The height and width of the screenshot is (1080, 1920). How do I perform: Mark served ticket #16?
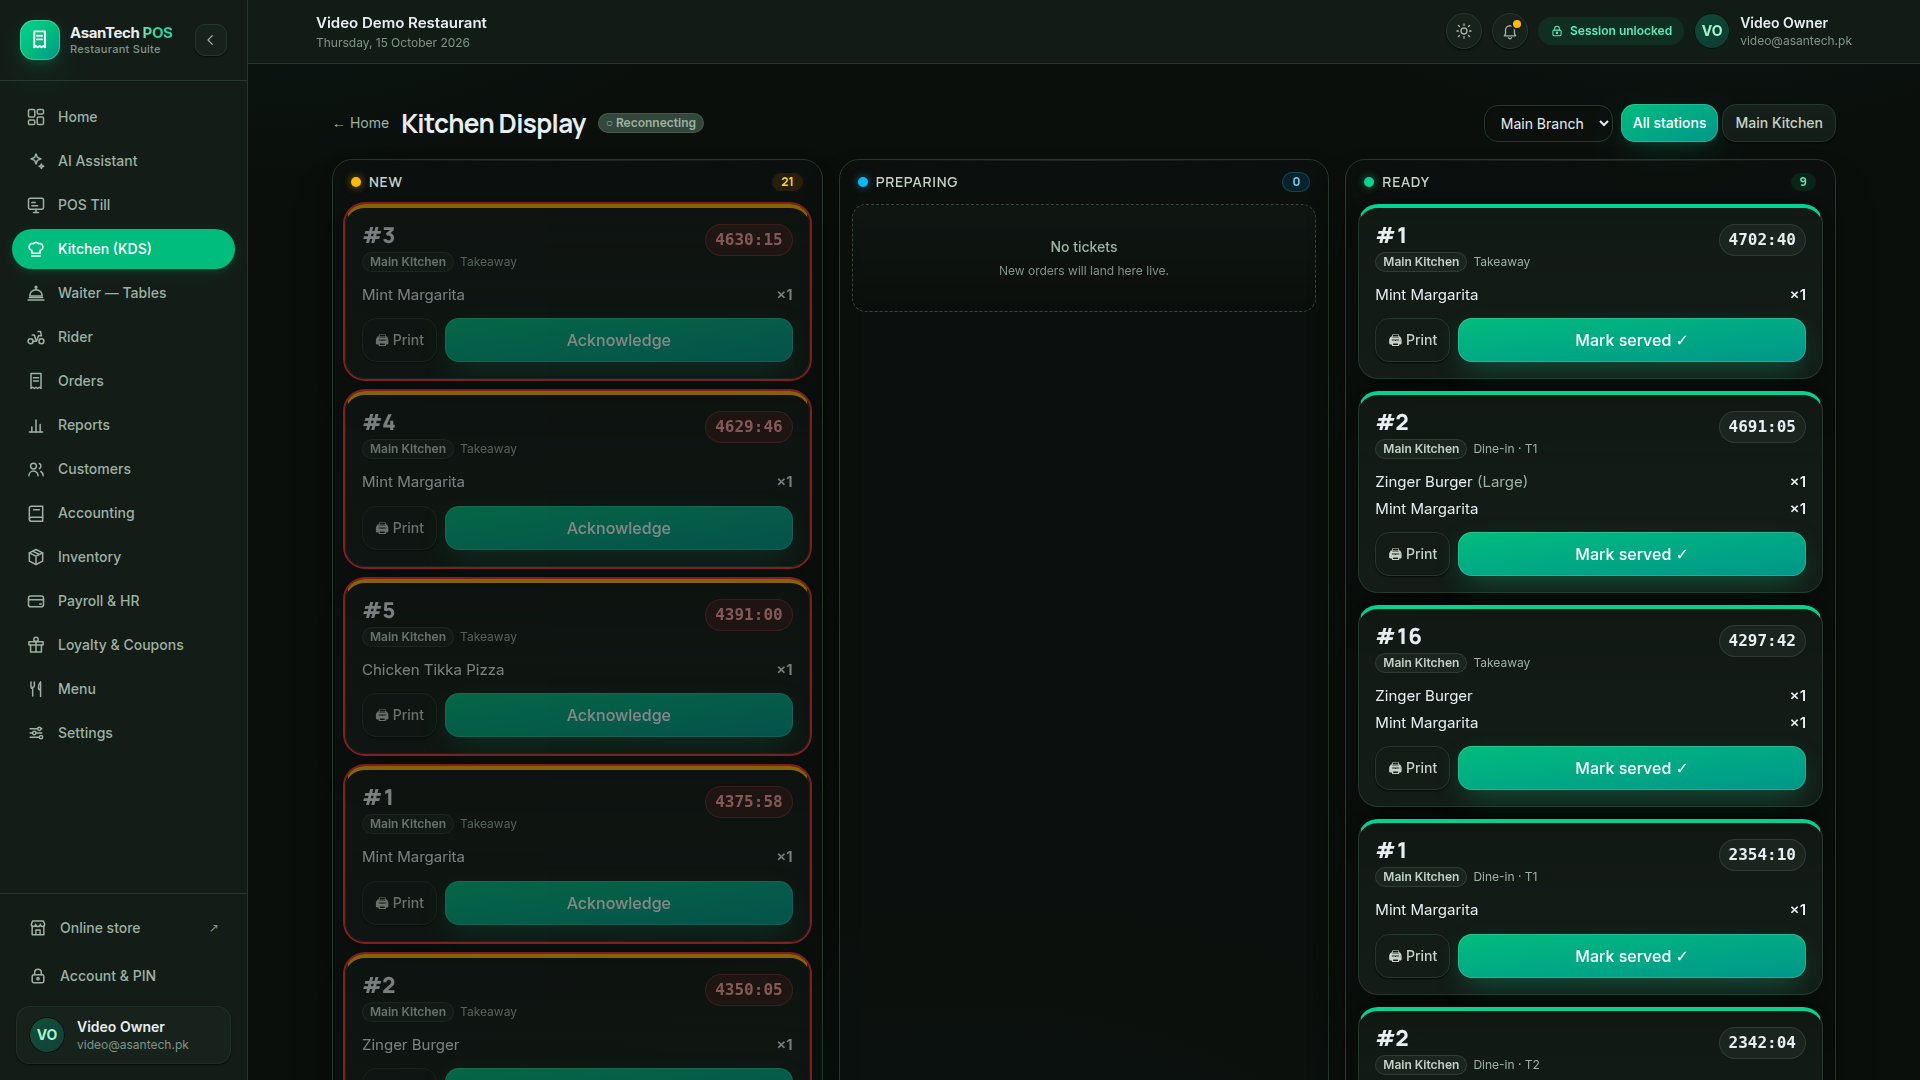tap(1632, 768)
